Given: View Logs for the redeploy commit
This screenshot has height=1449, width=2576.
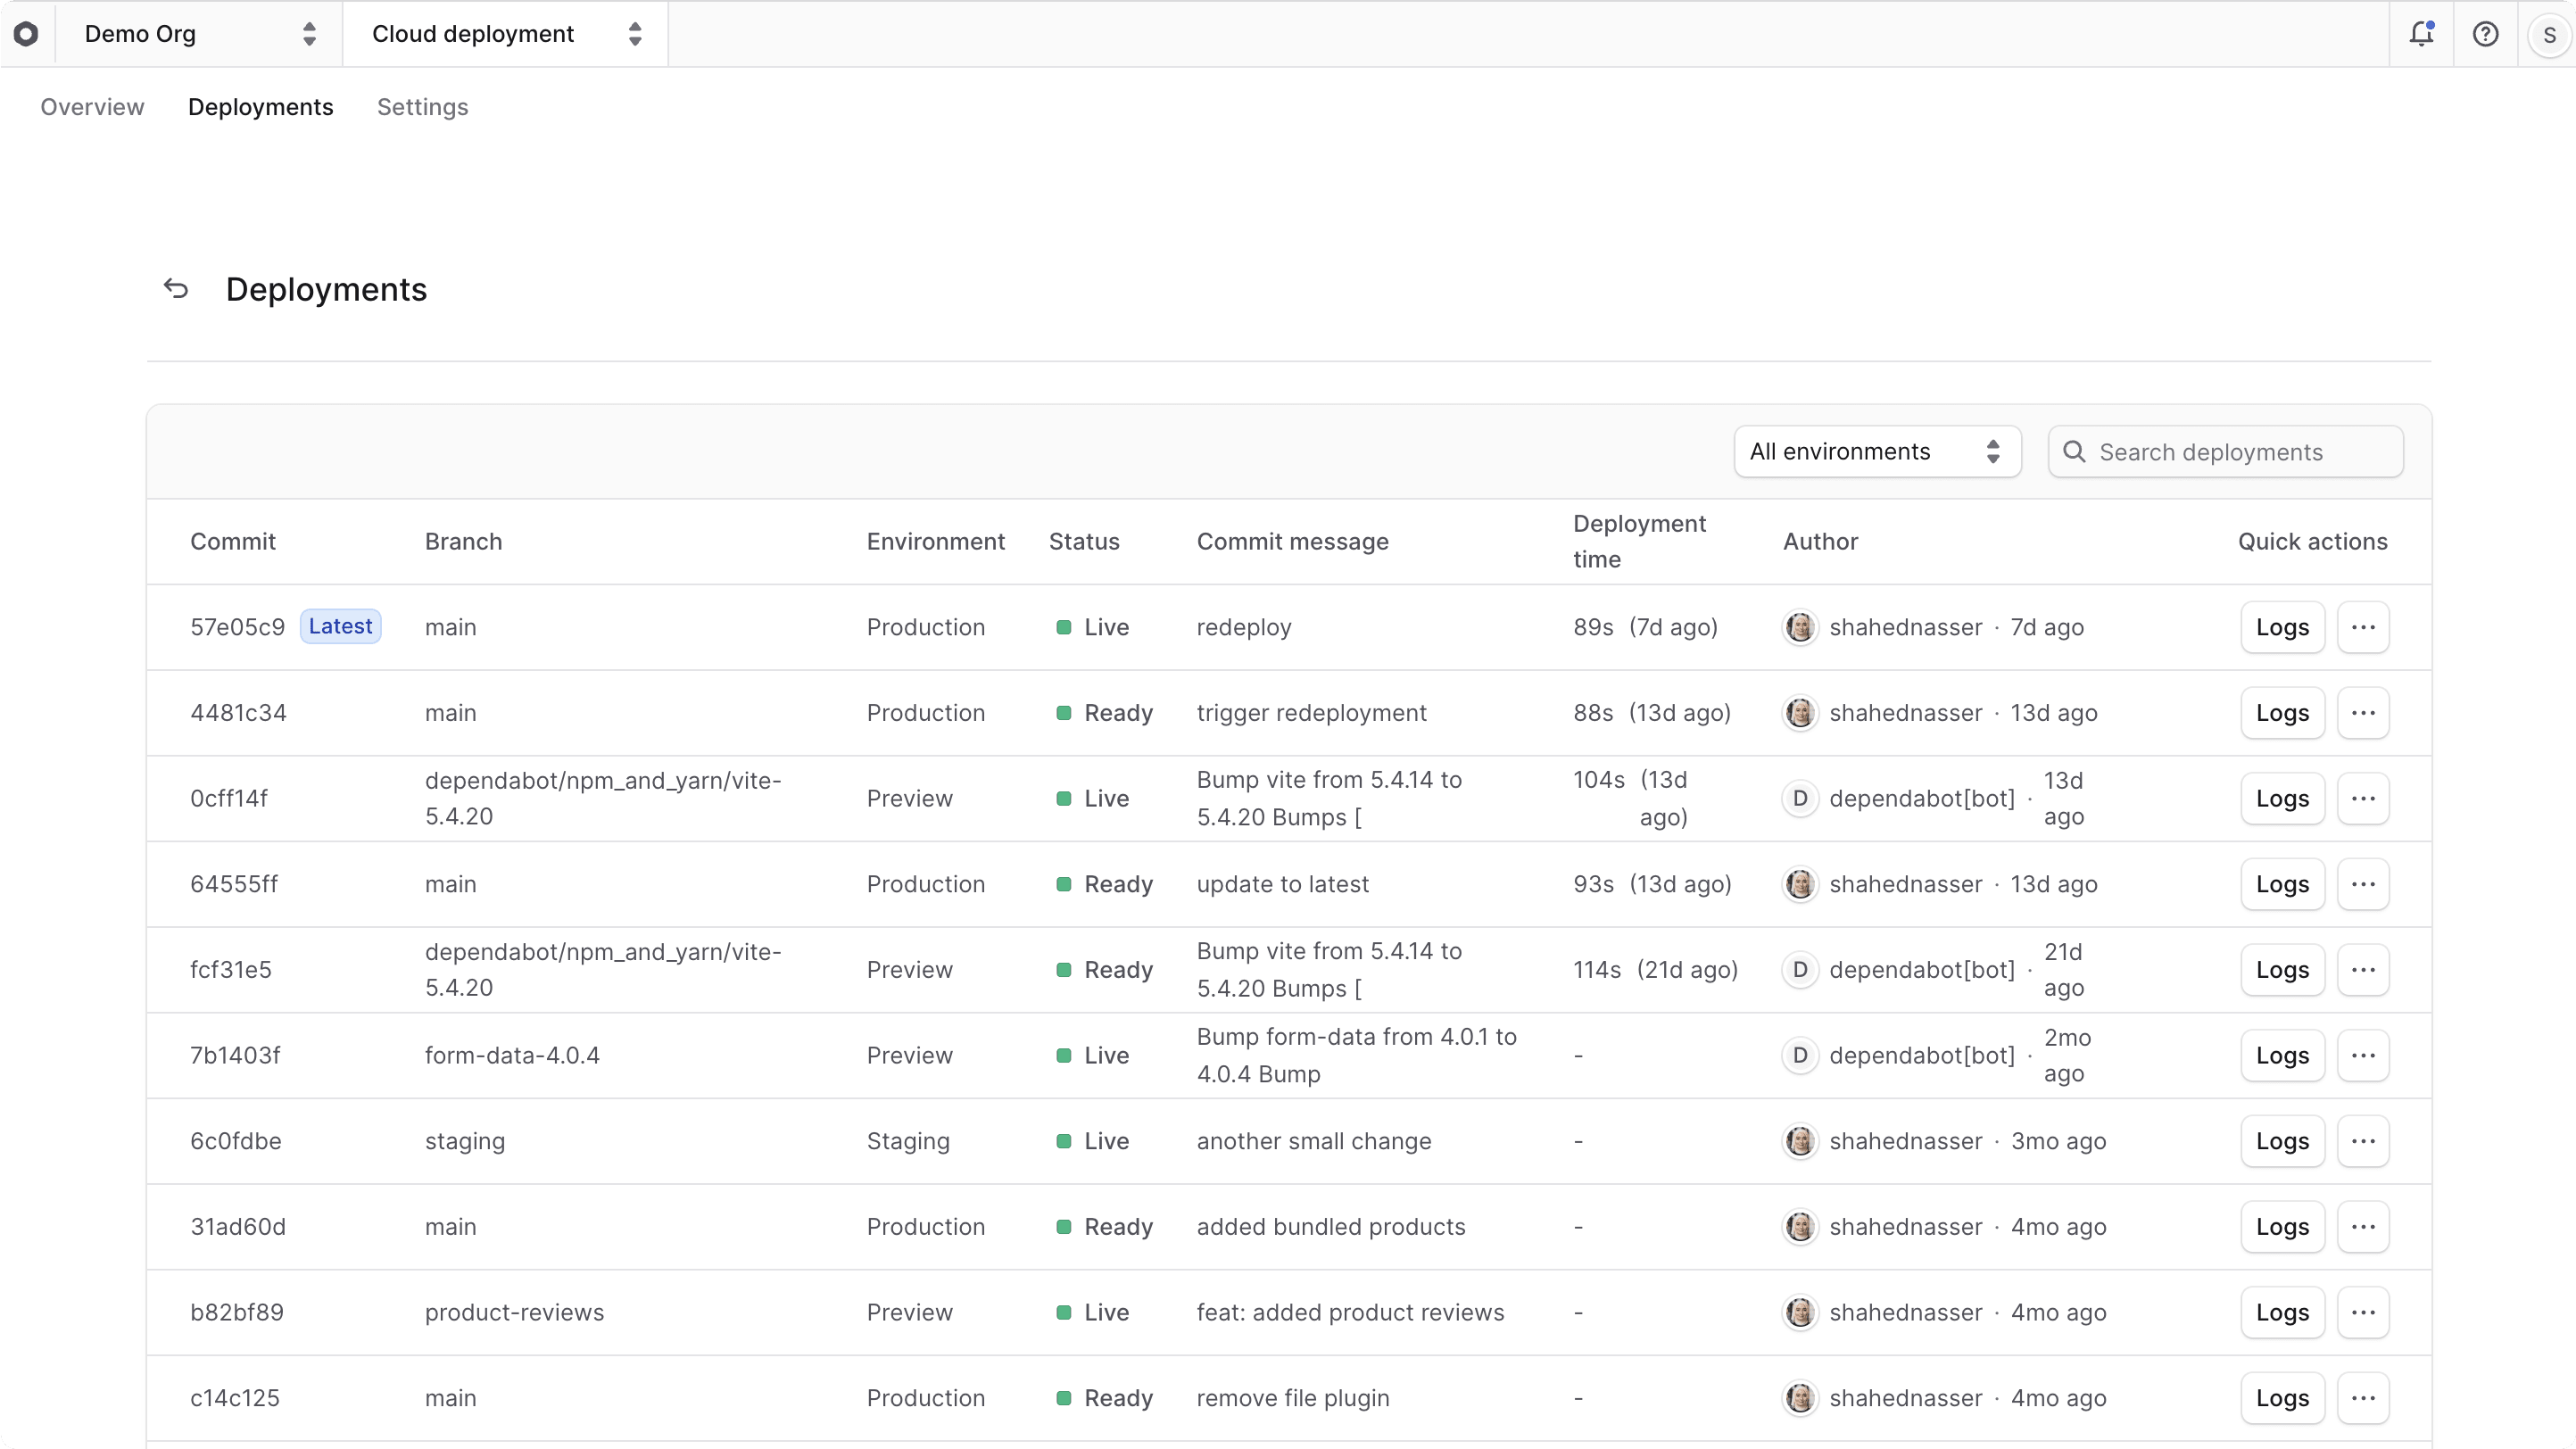Looking at the screenshot, I should click(2282, 627).
